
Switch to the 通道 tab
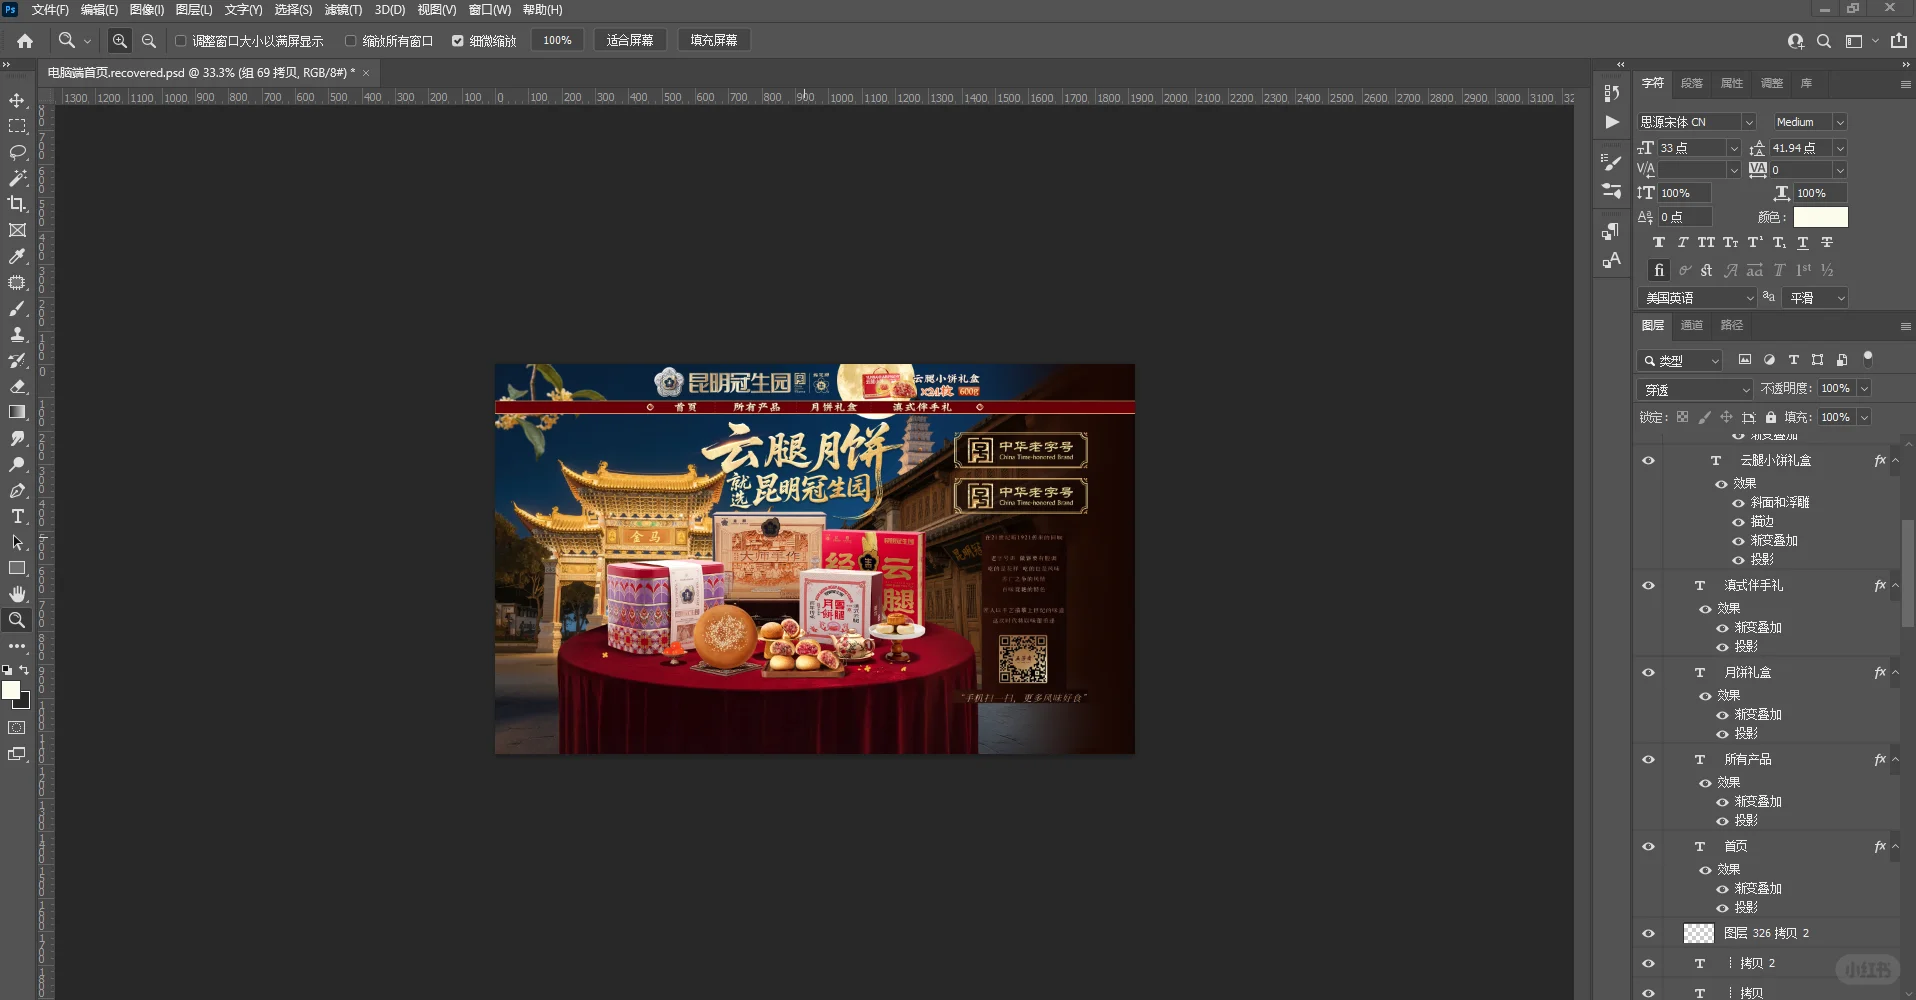(x=1692, y=325)
